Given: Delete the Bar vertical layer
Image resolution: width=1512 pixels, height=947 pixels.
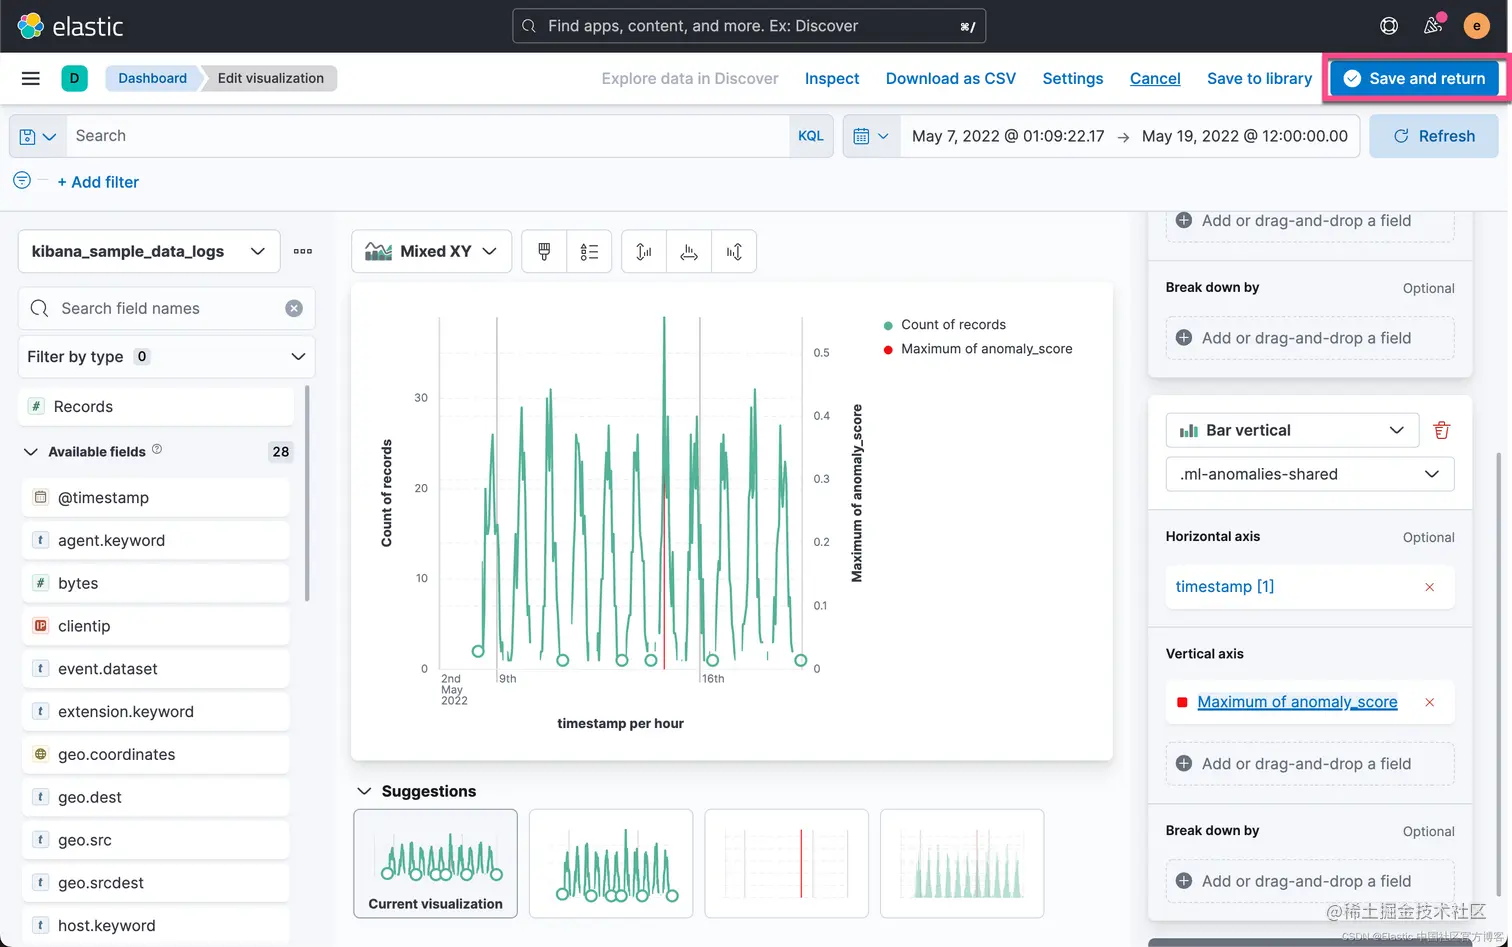Looking at the screenshot, I should point(1441,430).
